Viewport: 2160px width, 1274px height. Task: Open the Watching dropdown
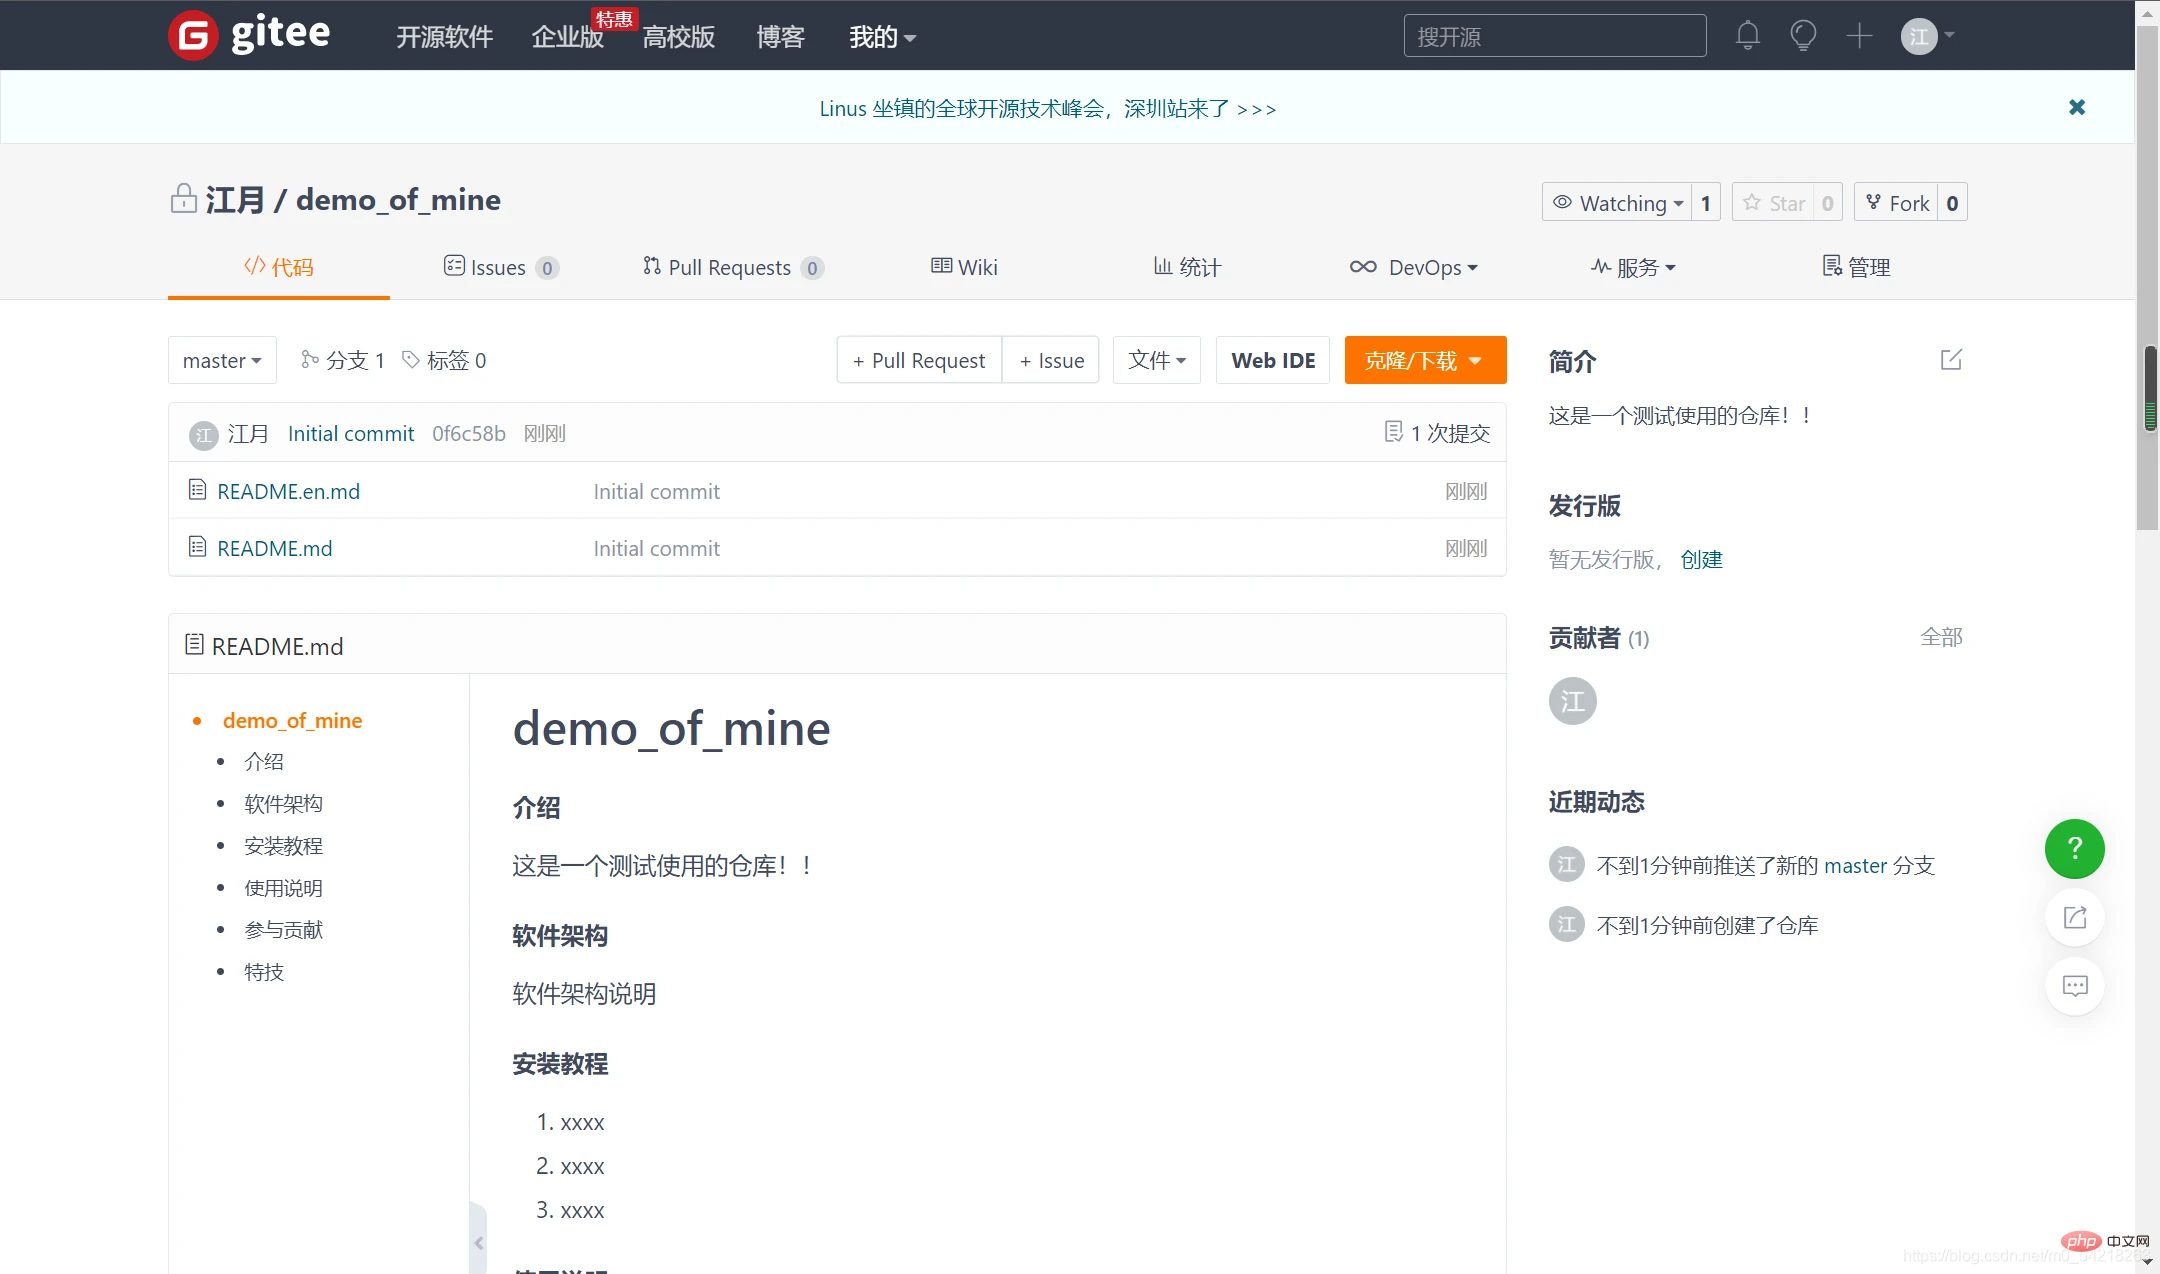1618,203
